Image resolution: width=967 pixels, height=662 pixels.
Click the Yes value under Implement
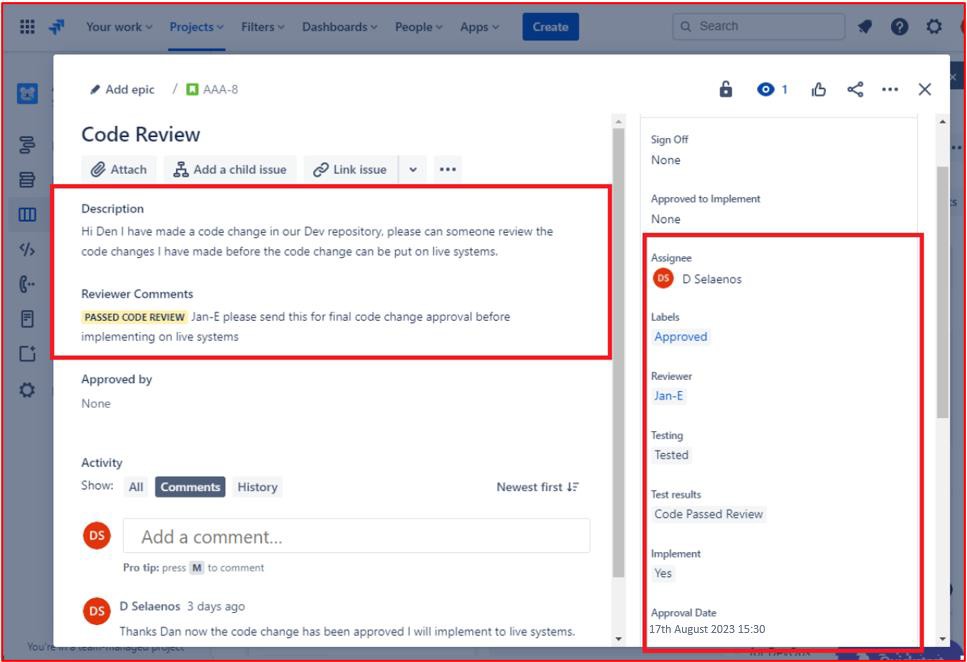[663, 574]
